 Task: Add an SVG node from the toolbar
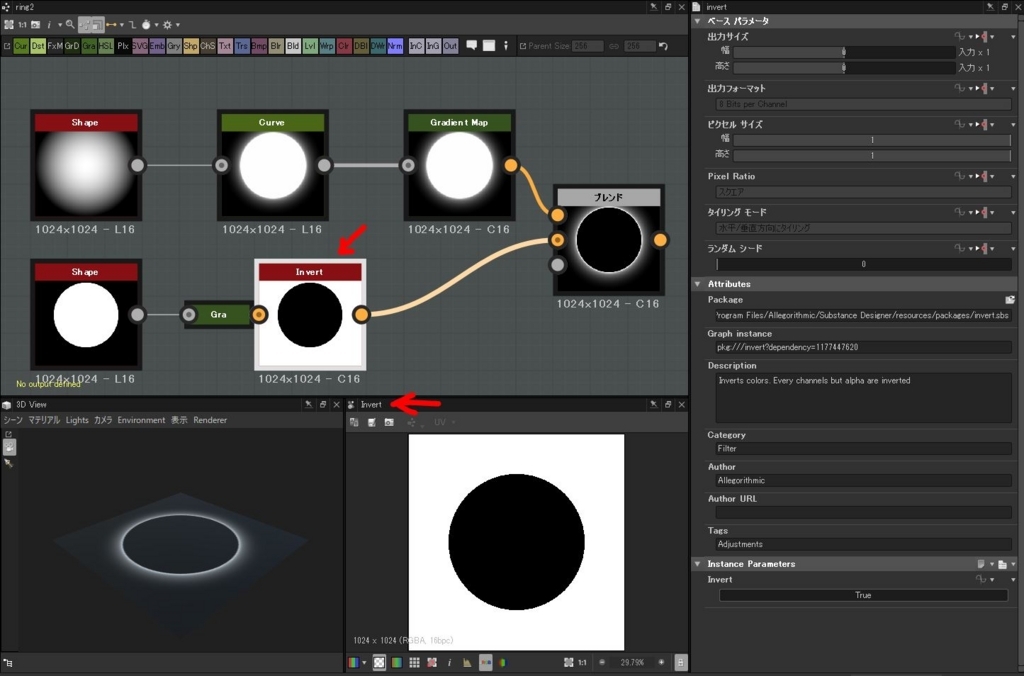140,46
